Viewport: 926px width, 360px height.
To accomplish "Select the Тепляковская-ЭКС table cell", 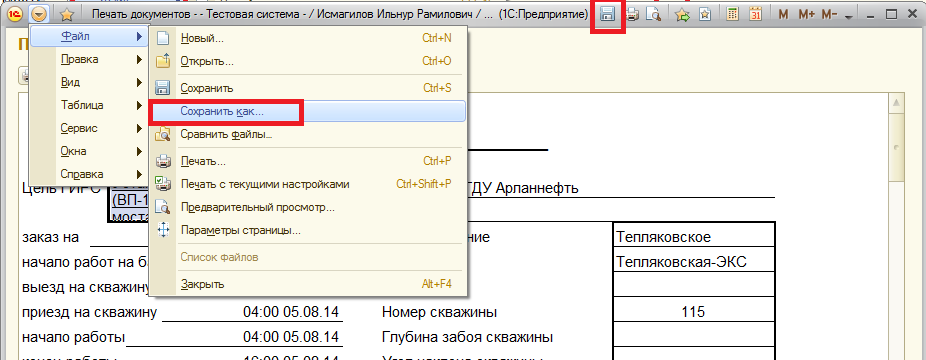I will pyautogui.click(x=694, y=260).
